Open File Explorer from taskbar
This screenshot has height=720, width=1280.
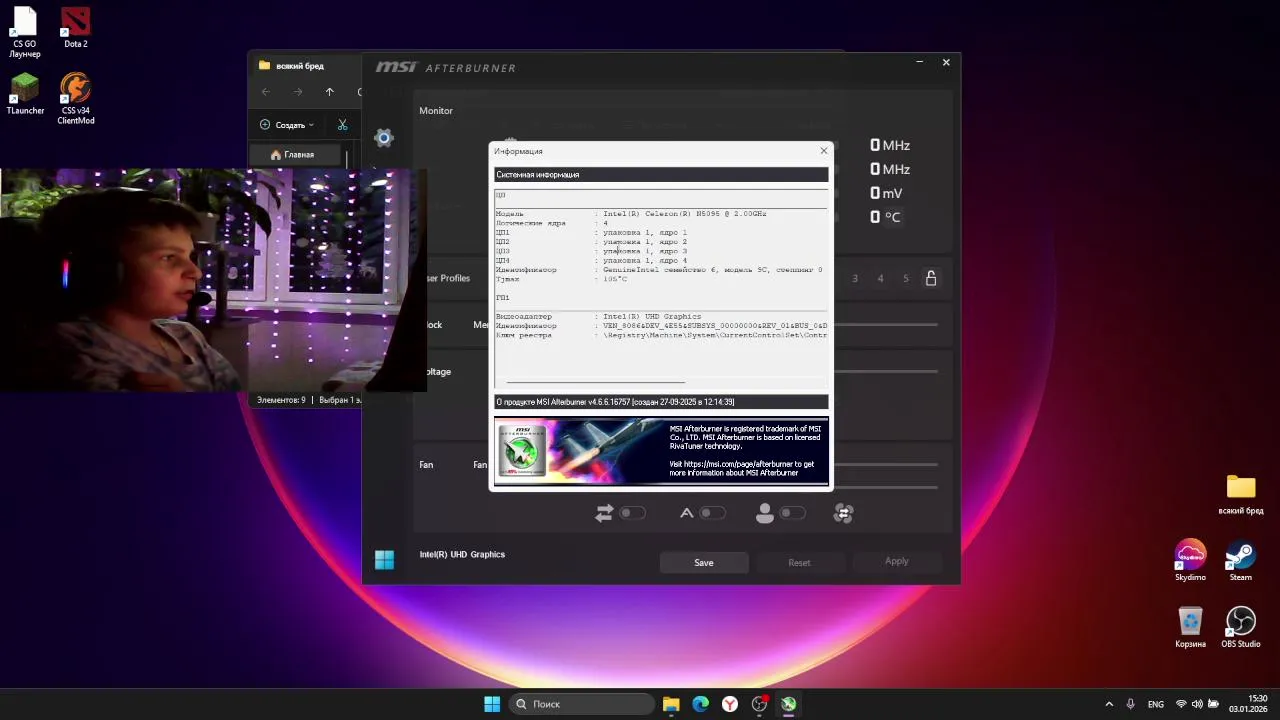click(x=671, y=704)
